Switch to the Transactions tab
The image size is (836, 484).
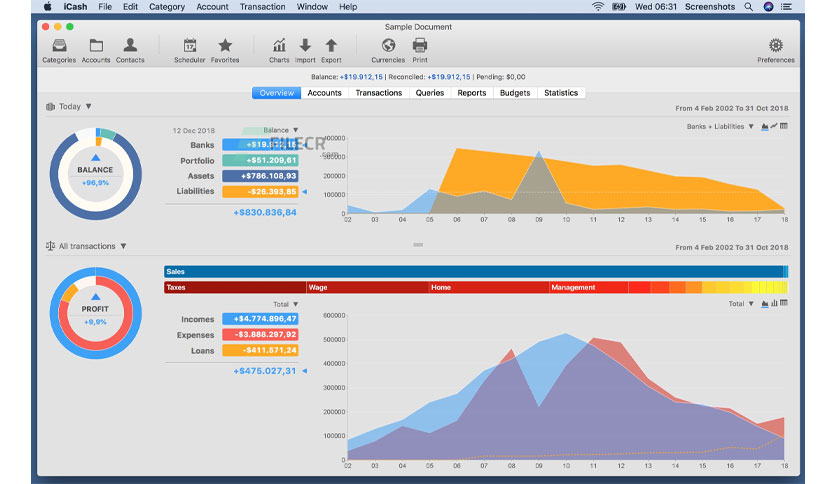[379, 93]
